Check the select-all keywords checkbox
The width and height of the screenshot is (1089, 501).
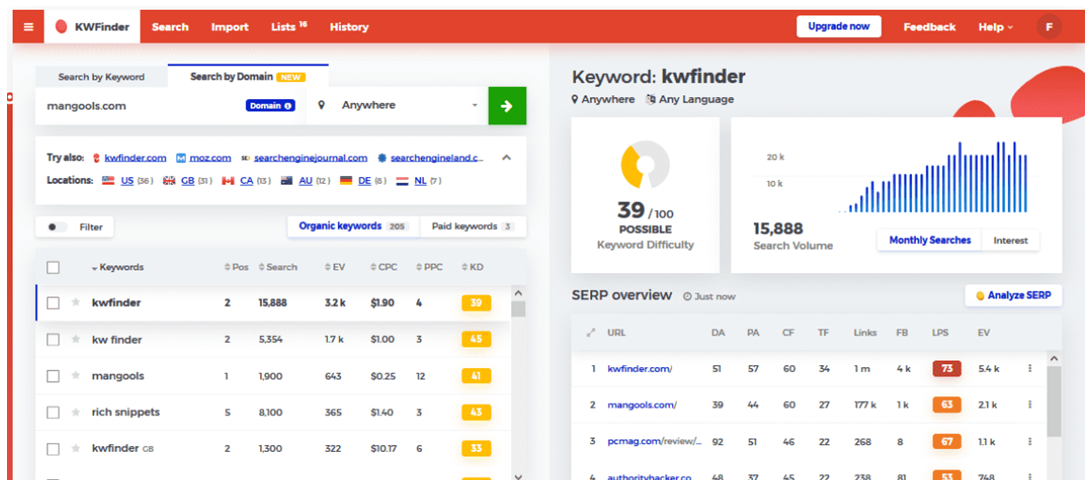pyautogui.click(x=53, y=268)
